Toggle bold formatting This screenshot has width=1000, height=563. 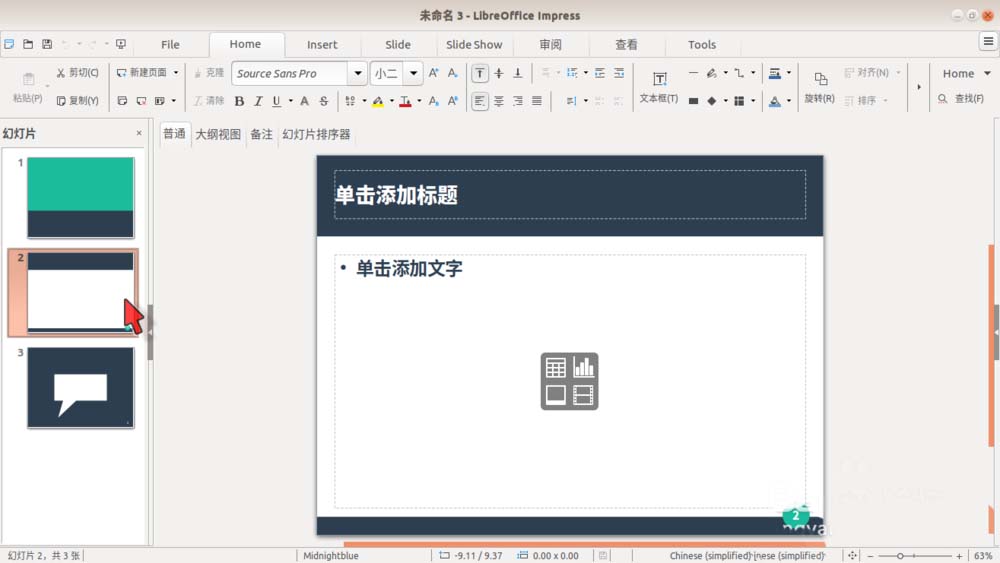point(239,101)
